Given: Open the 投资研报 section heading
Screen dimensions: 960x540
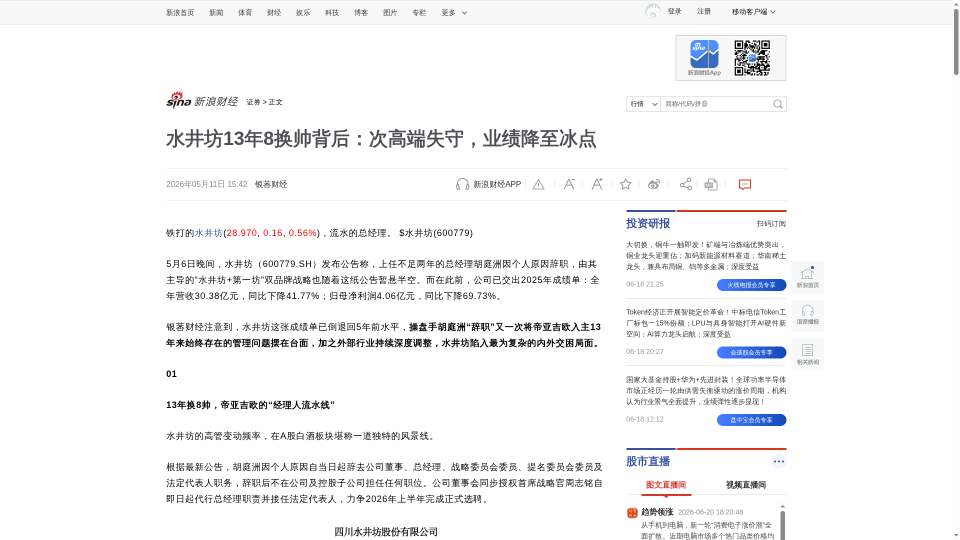Looking at the screenshot, I should pos(648,223).
